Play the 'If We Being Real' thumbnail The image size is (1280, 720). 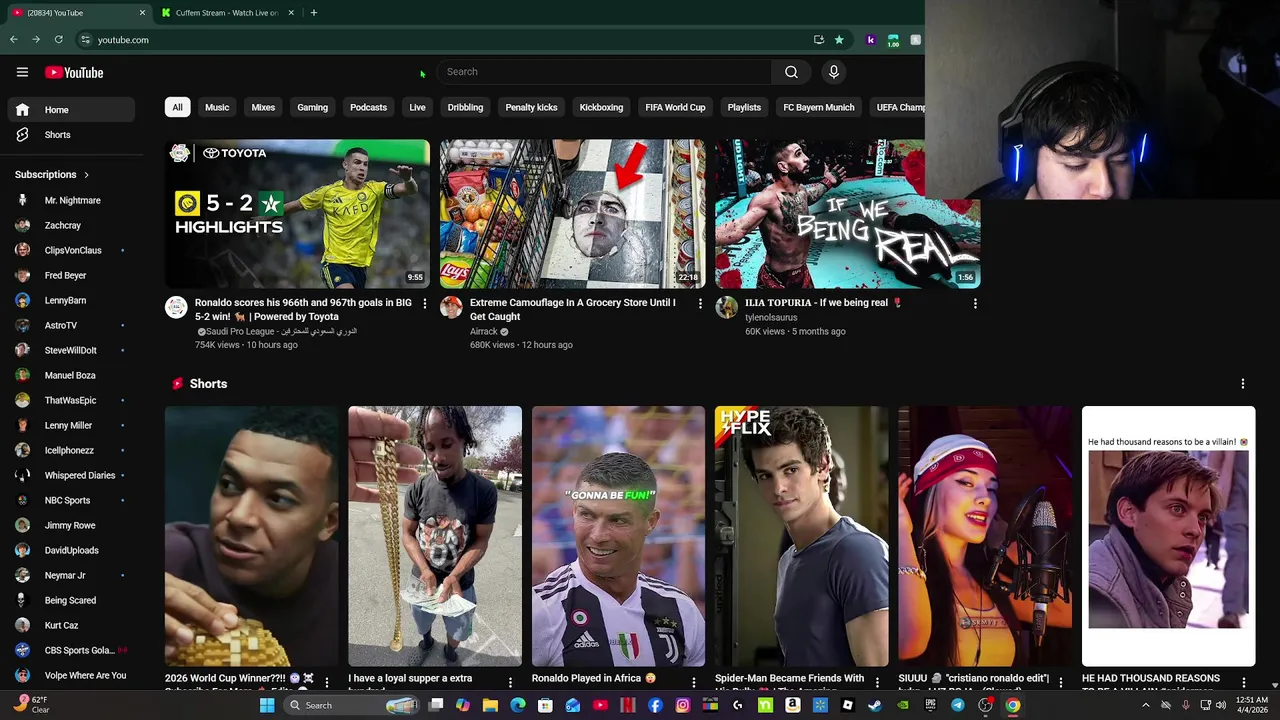[847, 214]
